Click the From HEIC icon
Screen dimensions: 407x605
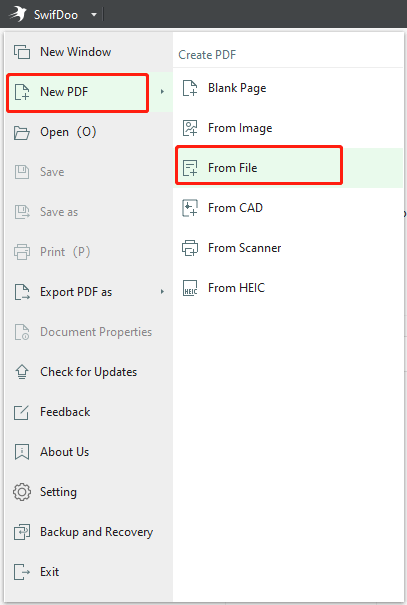pos(190,288)
